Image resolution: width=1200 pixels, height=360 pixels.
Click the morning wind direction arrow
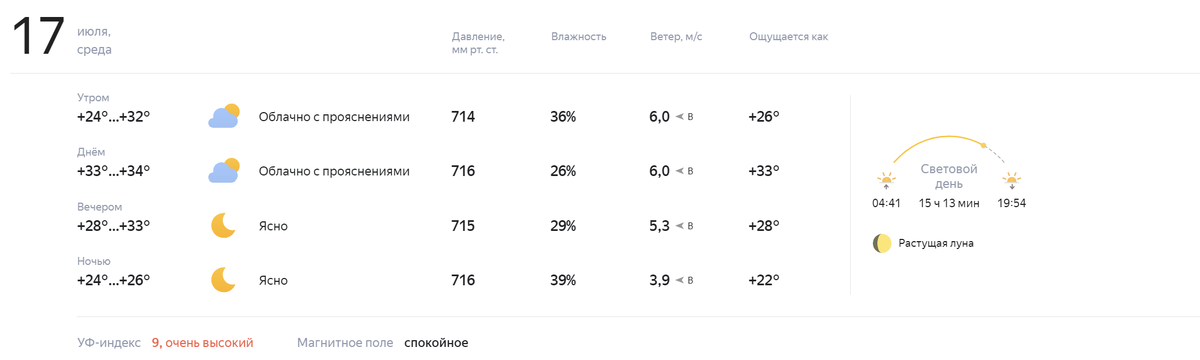pos(680,117)
